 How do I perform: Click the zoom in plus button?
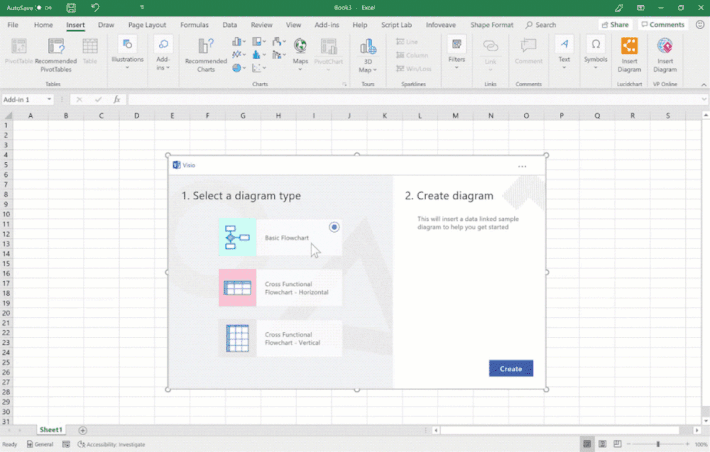click(687, 444)
